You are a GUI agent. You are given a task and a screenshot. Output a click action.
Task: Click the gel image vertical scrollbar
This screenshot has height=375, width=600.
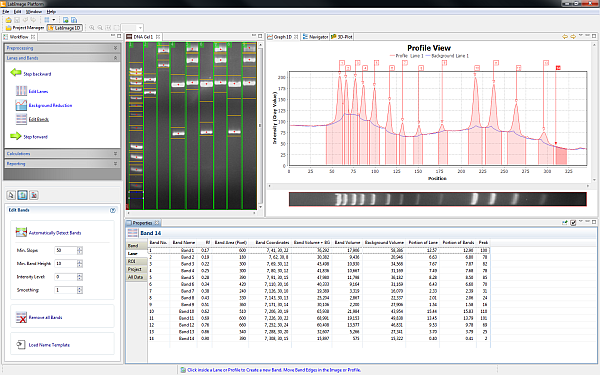click(x=261, y=125)
